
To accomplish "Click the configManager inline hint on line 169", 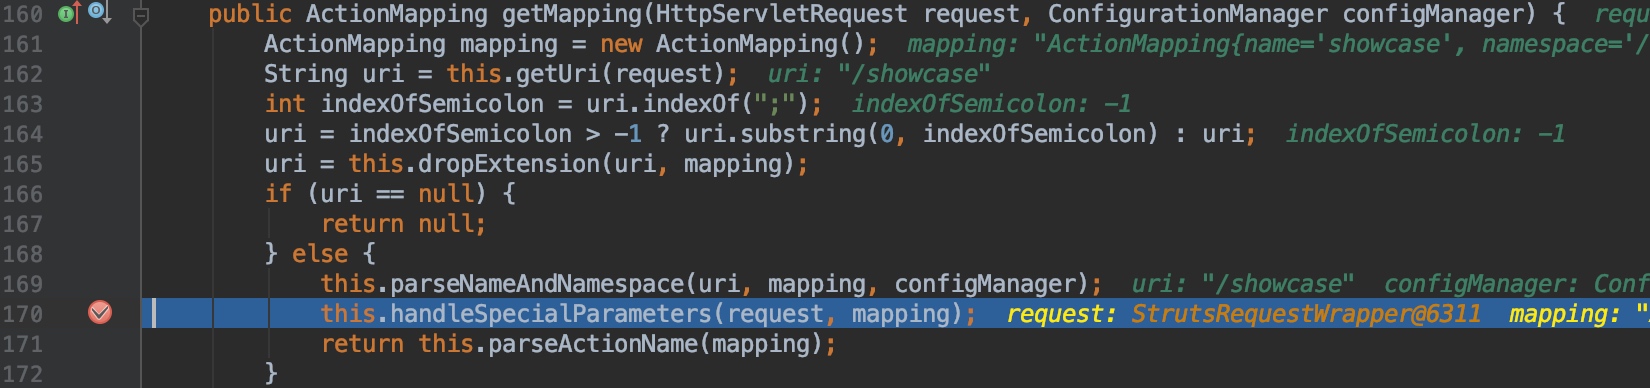I will (x=1517, y=284).
